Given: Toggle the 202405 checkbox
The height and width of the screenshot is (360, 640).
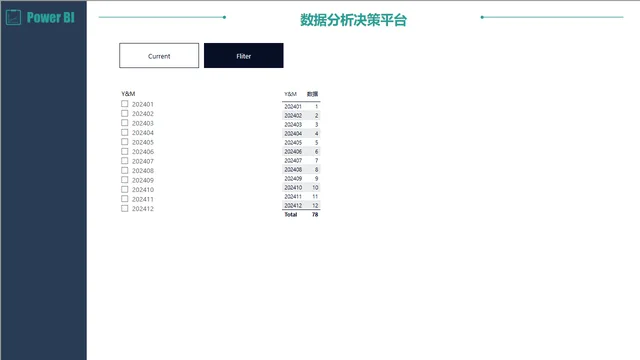Looking at the screenshot, I should pyautogui.click(x=124, y=142).
